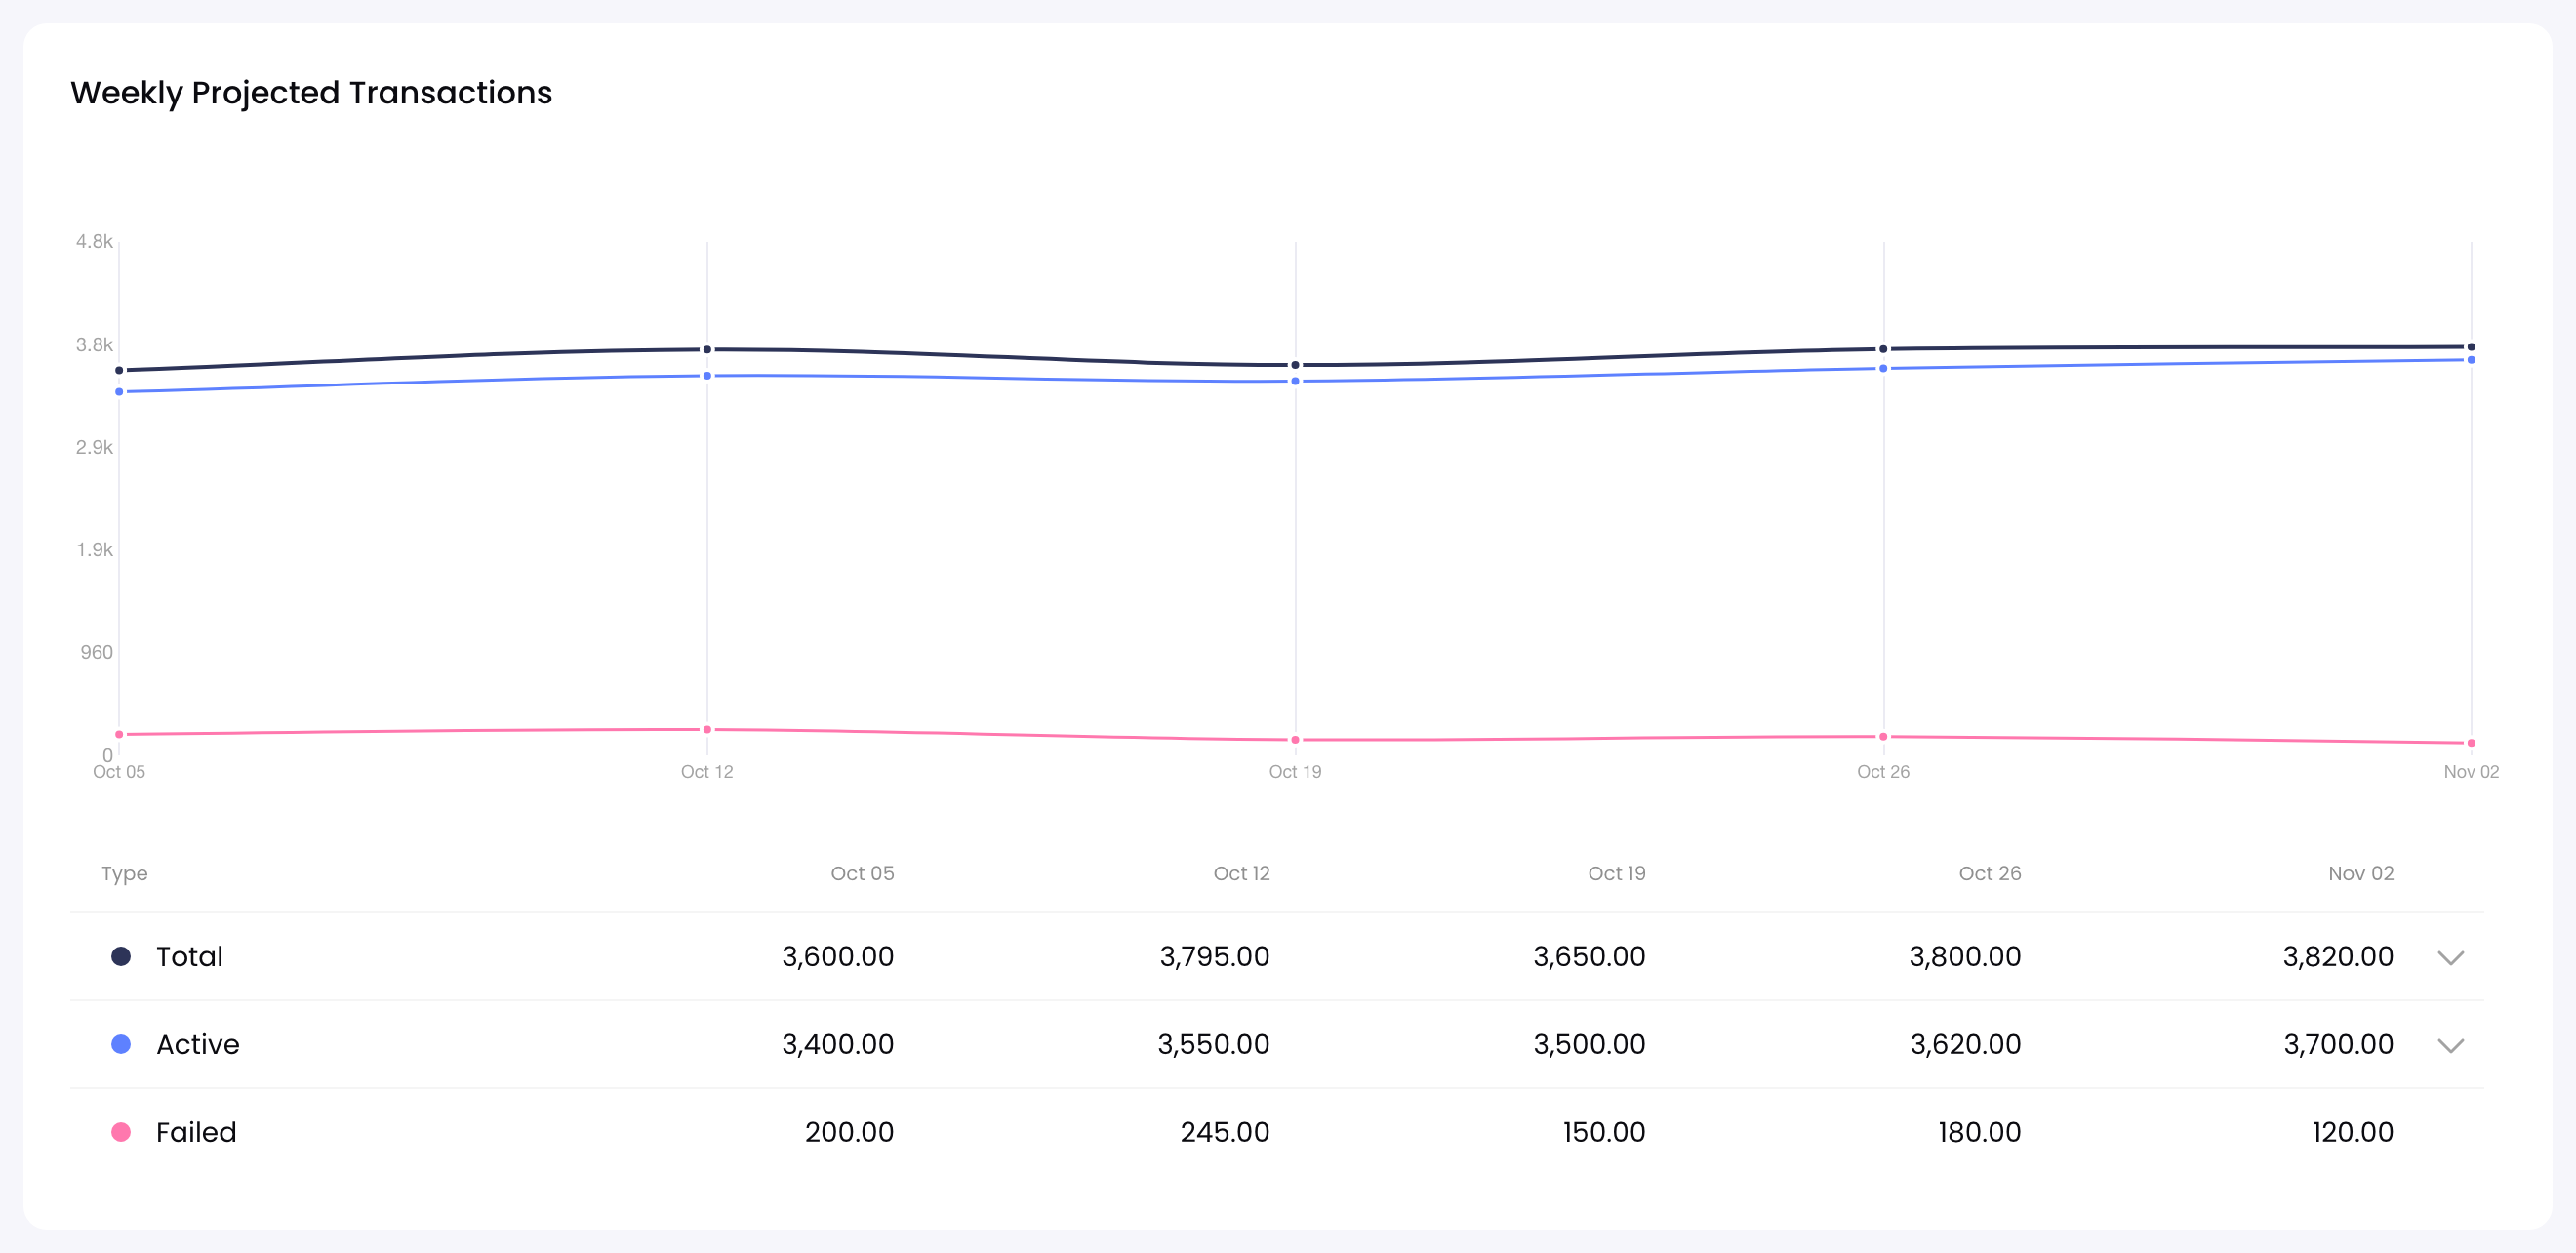Image resolution: width=2576 pixels, height=1253 pixels.
Task: Click the 4.8k y-axis label
Action: coord(94,241)
